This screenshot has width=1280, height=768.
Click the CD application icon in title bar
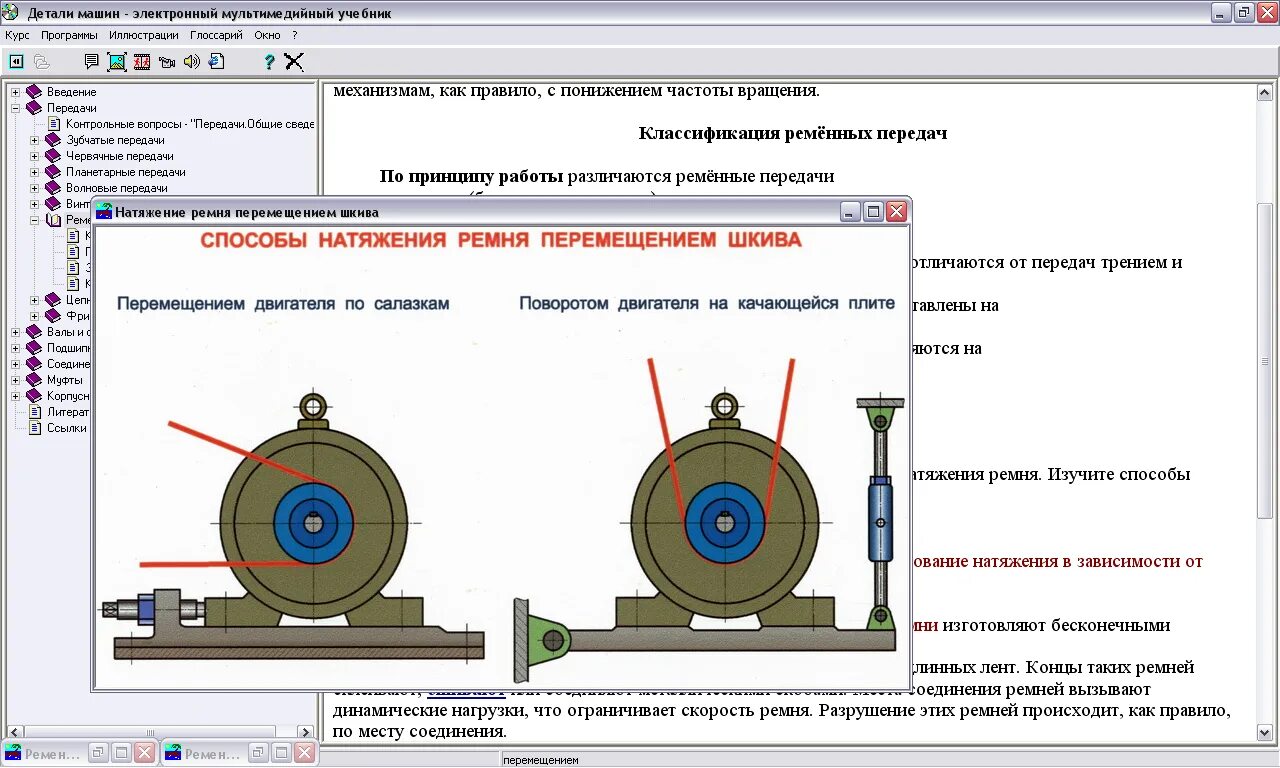[x=11, y=13]
